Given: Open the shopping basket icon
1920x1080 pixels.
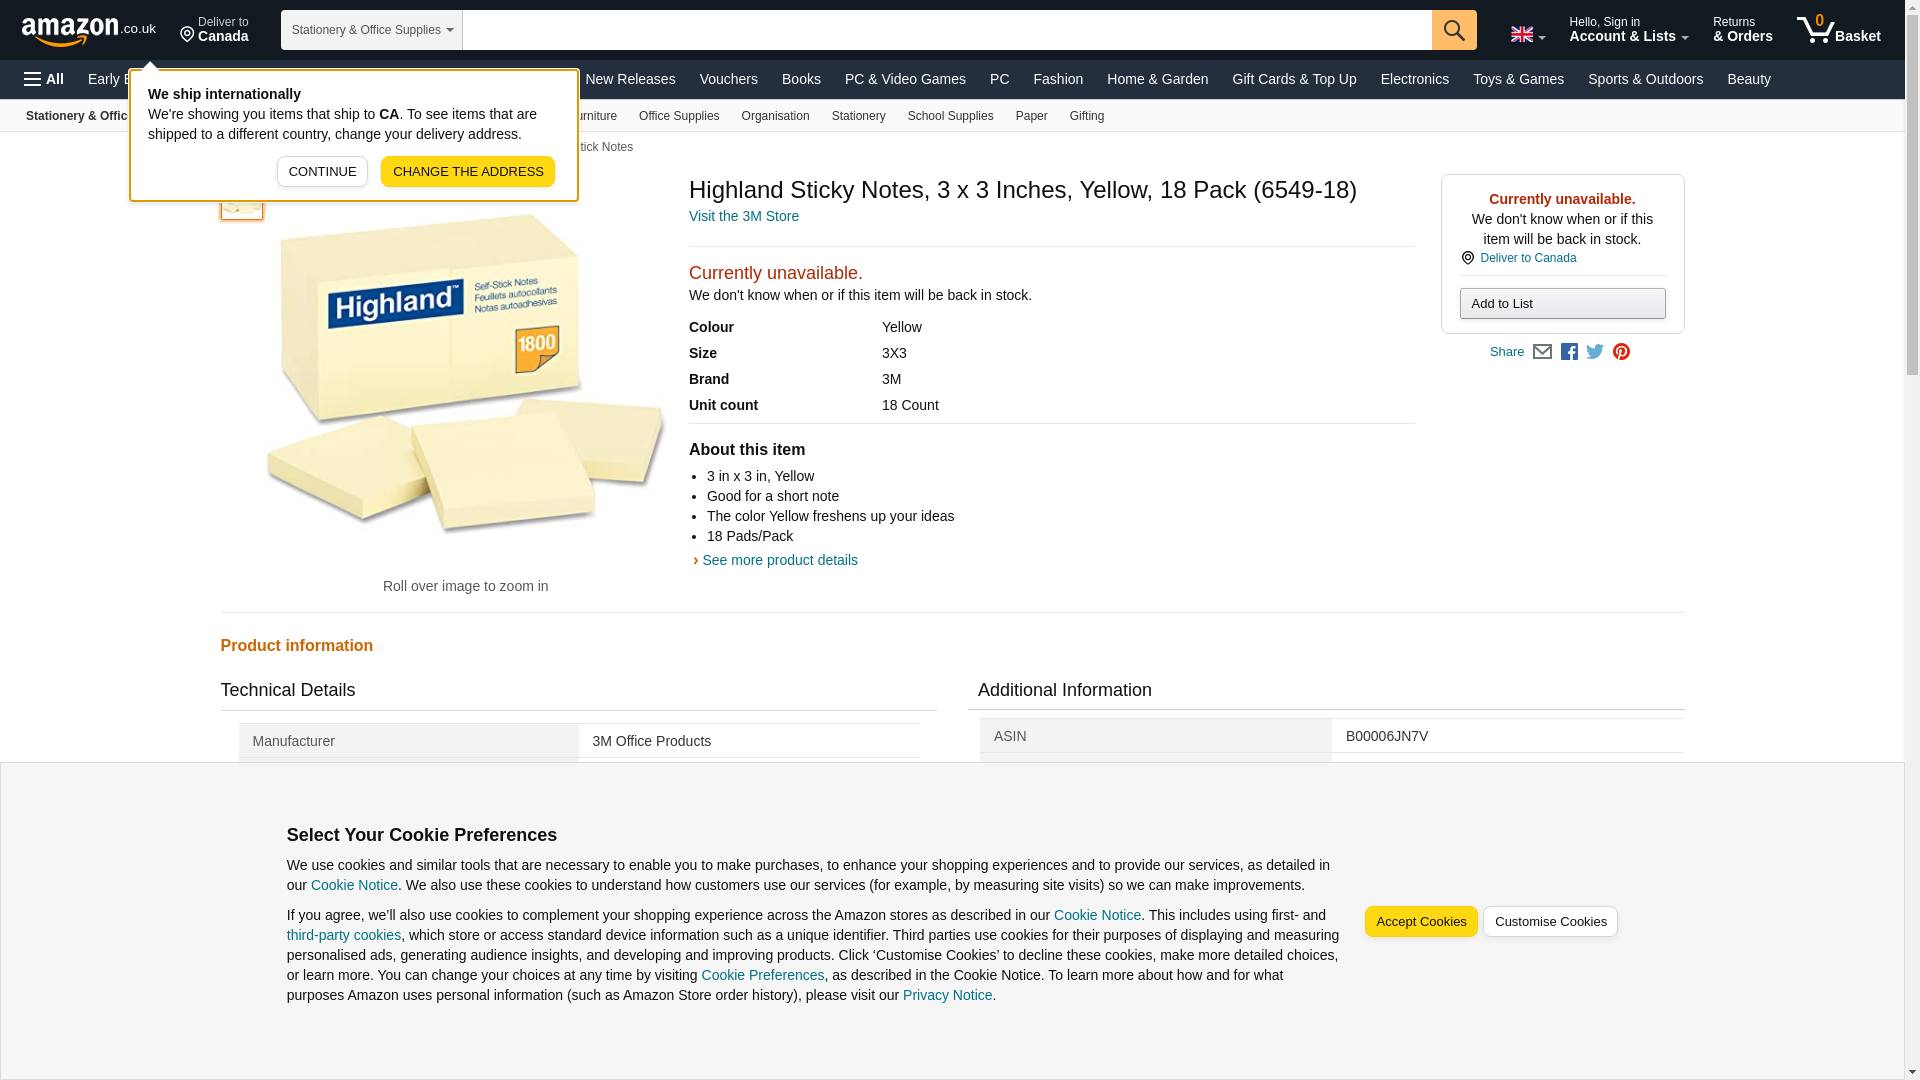Looking at the screenshot, I should (x=1838, y=30).
